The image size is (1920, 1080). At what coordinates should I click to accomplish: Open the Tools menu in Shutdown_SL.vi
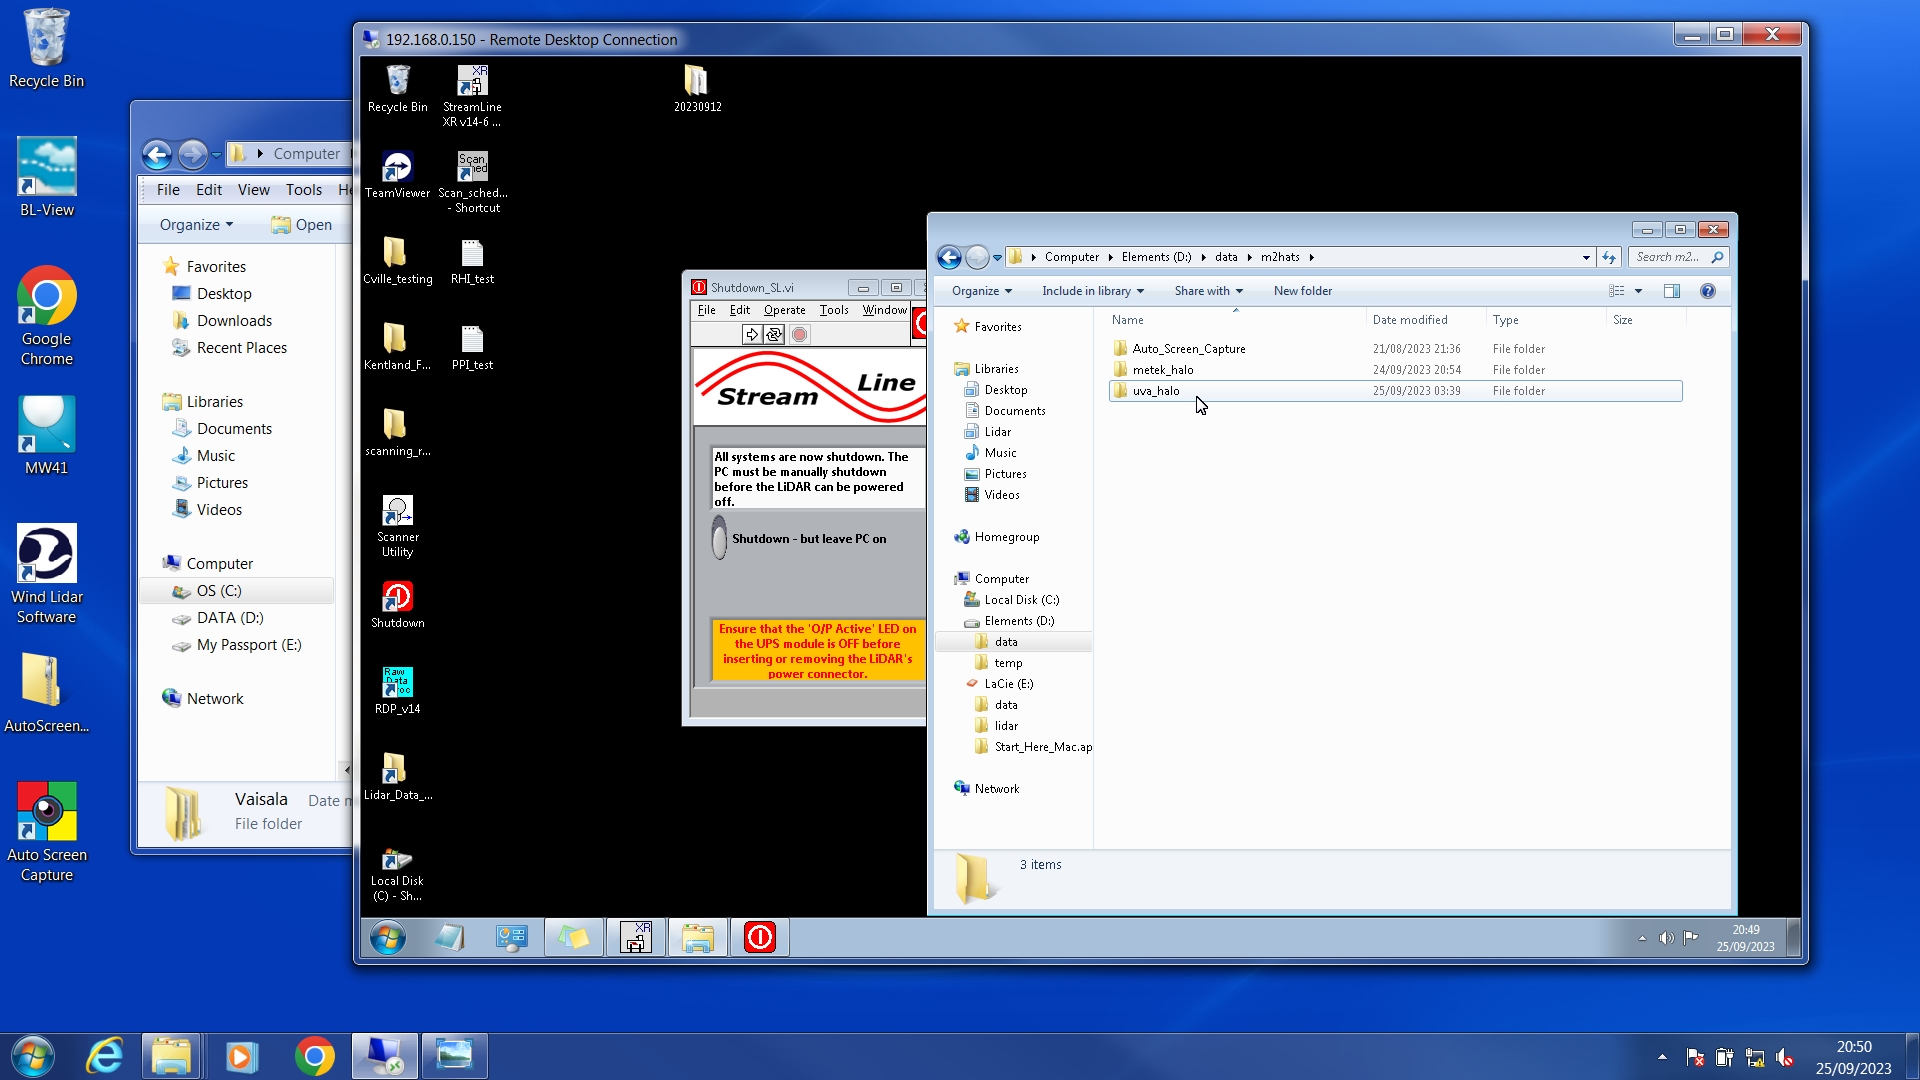pyautogui.click(x=833, y=310)
